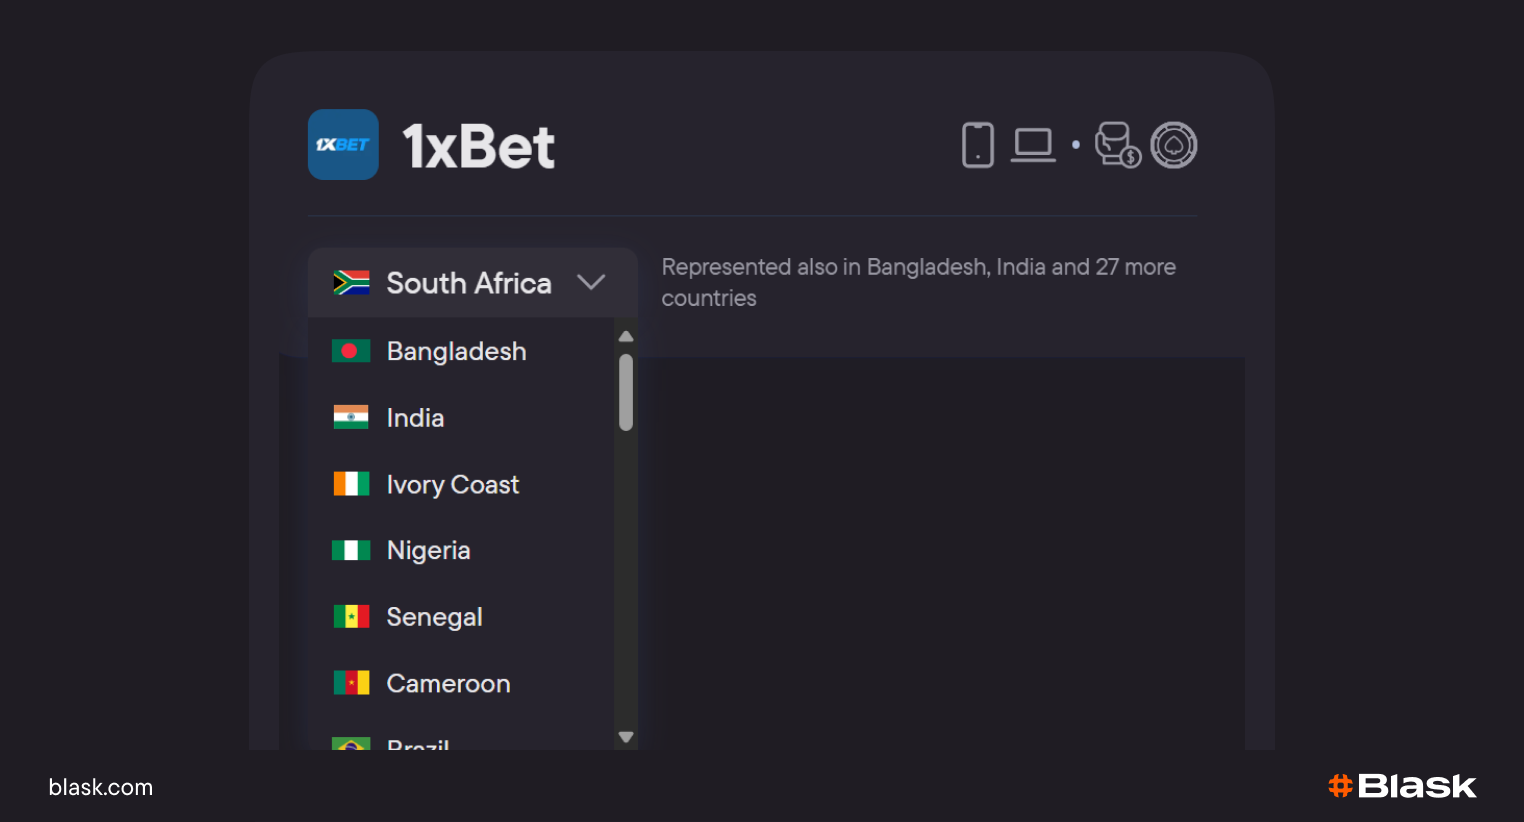Click the country list scrollbar thumb
Image resolution: width=1524 pixels, height=822 pixels.
click(626, 392)
